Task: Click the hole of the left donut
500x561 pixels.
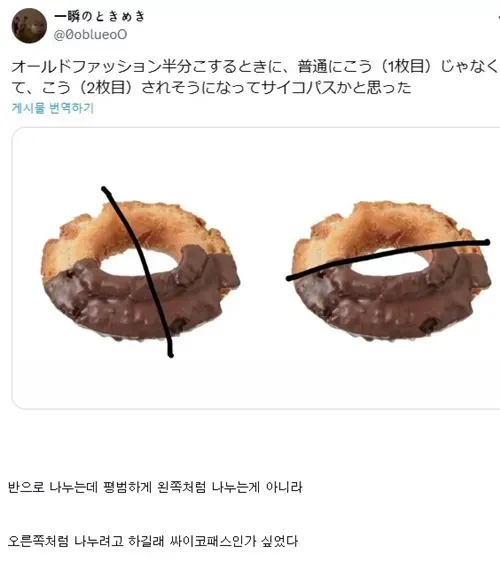Action: [134, 263]
